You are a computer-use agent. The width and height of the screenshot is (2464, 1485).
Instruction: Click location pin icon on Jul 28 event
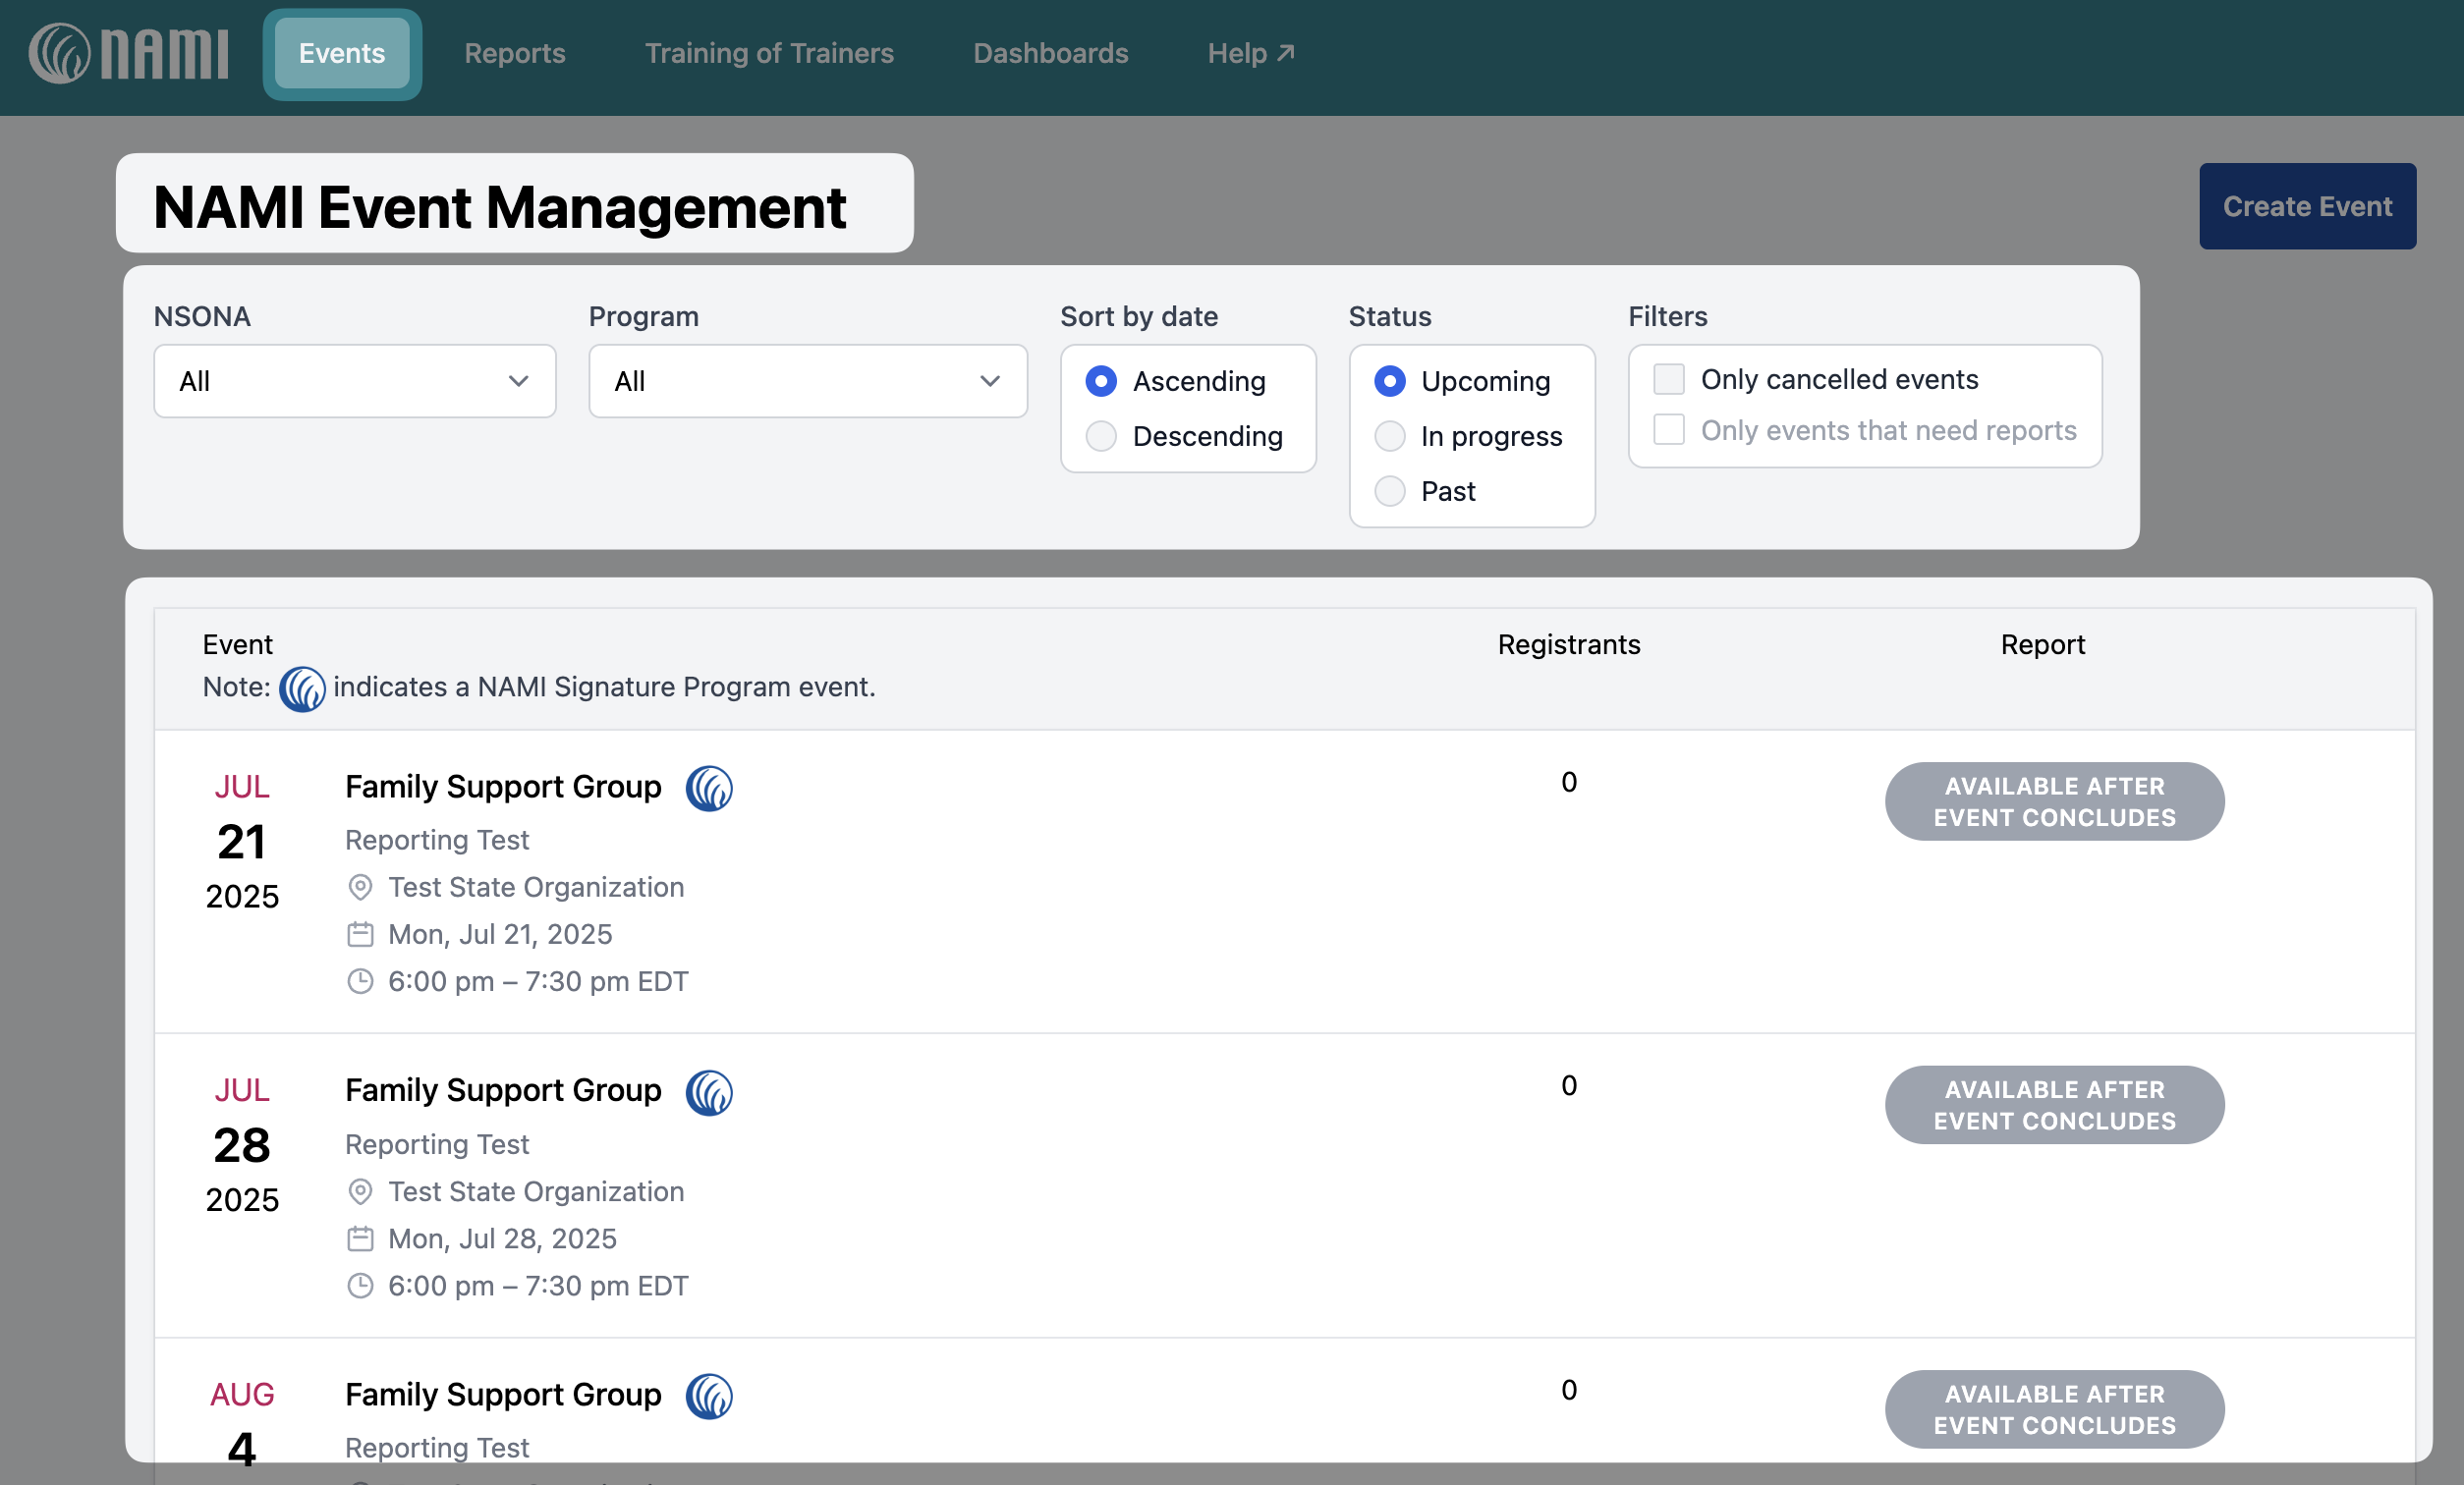pos(360,1191)
